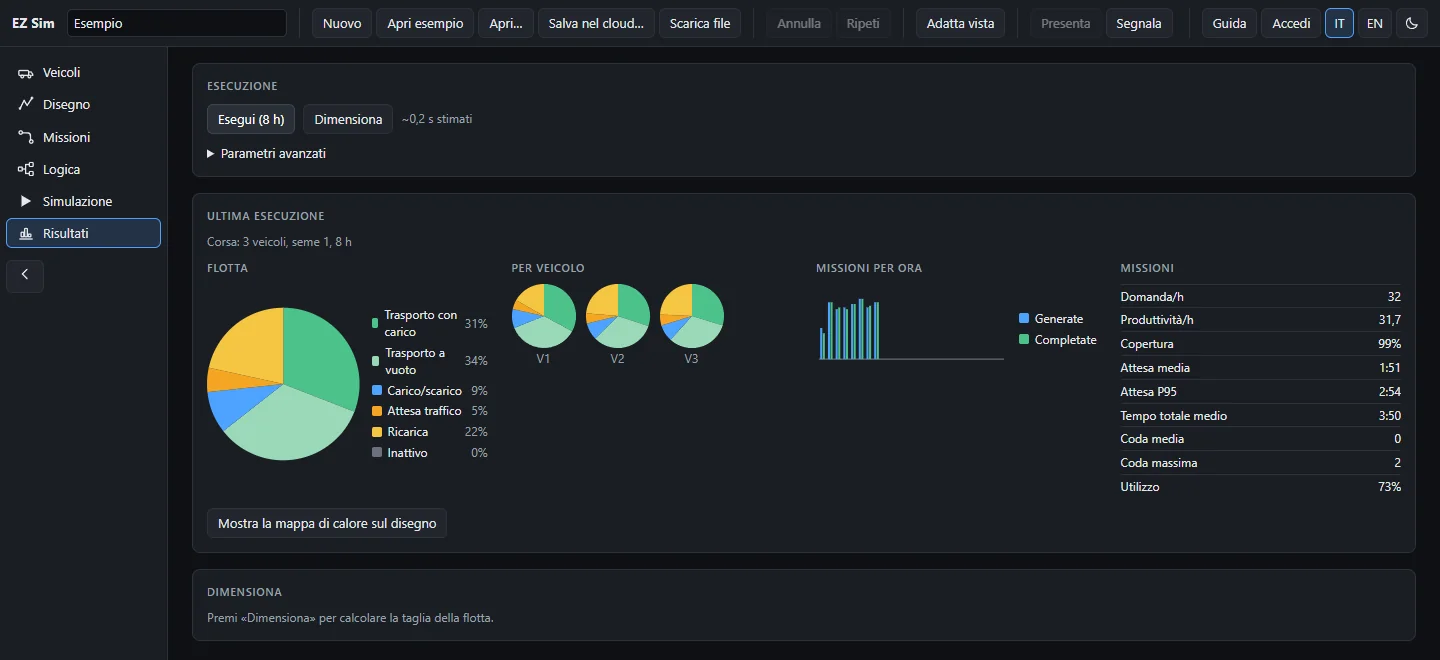Click the Carico/scarico blue legend swatch
The height and width of the screenshot is (660, 1440).
[x=377, y=390]
